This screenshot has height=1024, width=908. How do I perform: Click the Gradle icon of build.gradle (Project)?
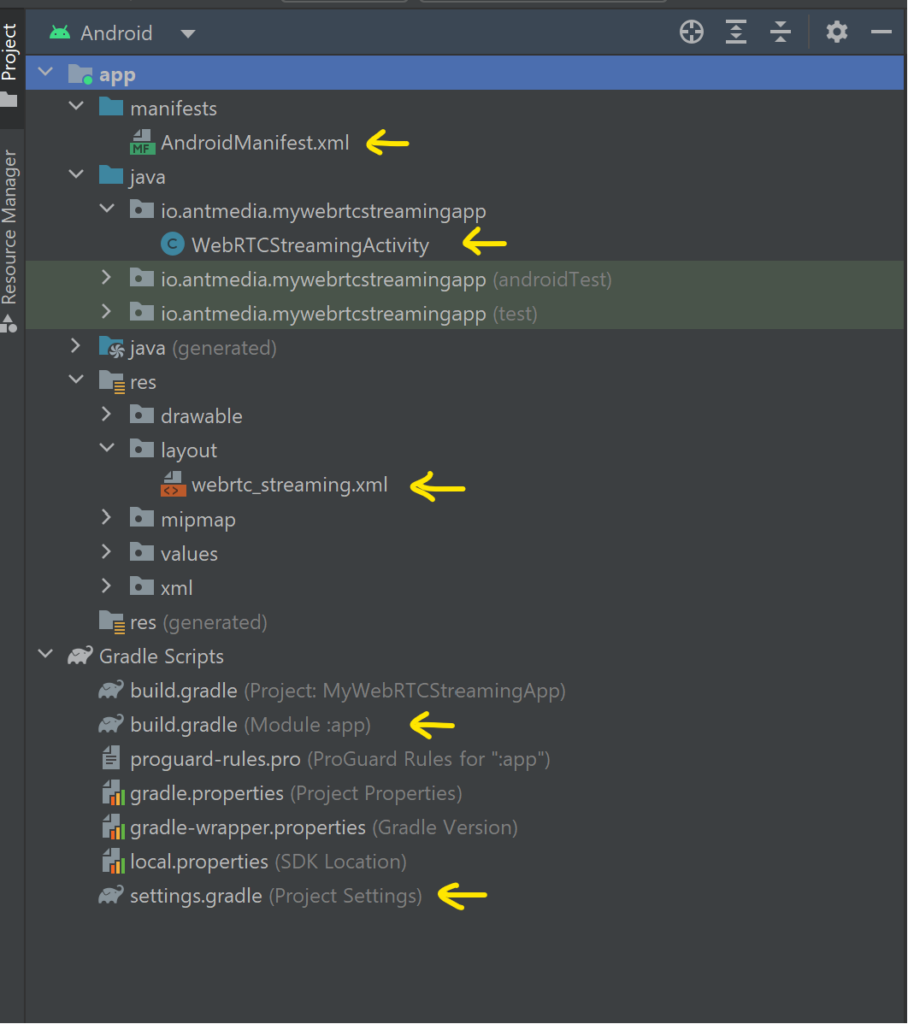pos(110,690)
